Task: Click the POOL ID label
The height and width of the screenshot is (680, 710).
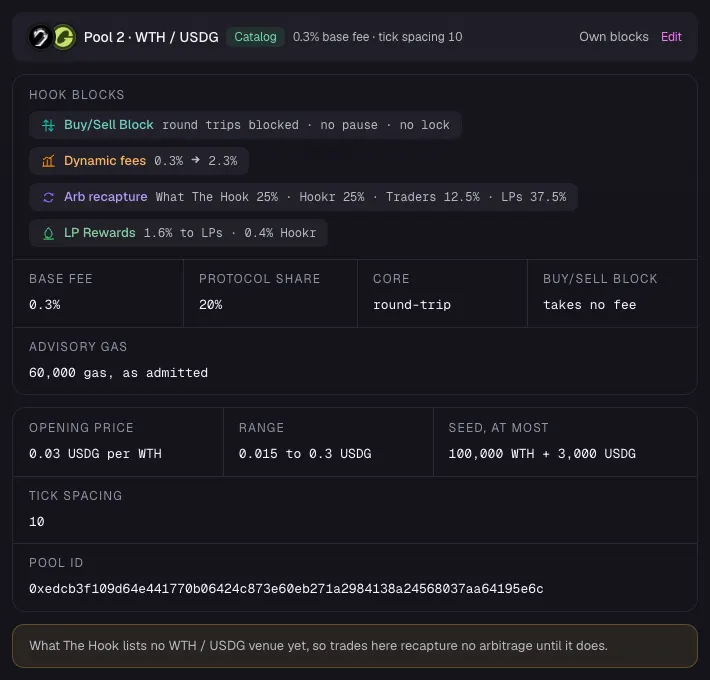Action: click(x=56, y=563)
